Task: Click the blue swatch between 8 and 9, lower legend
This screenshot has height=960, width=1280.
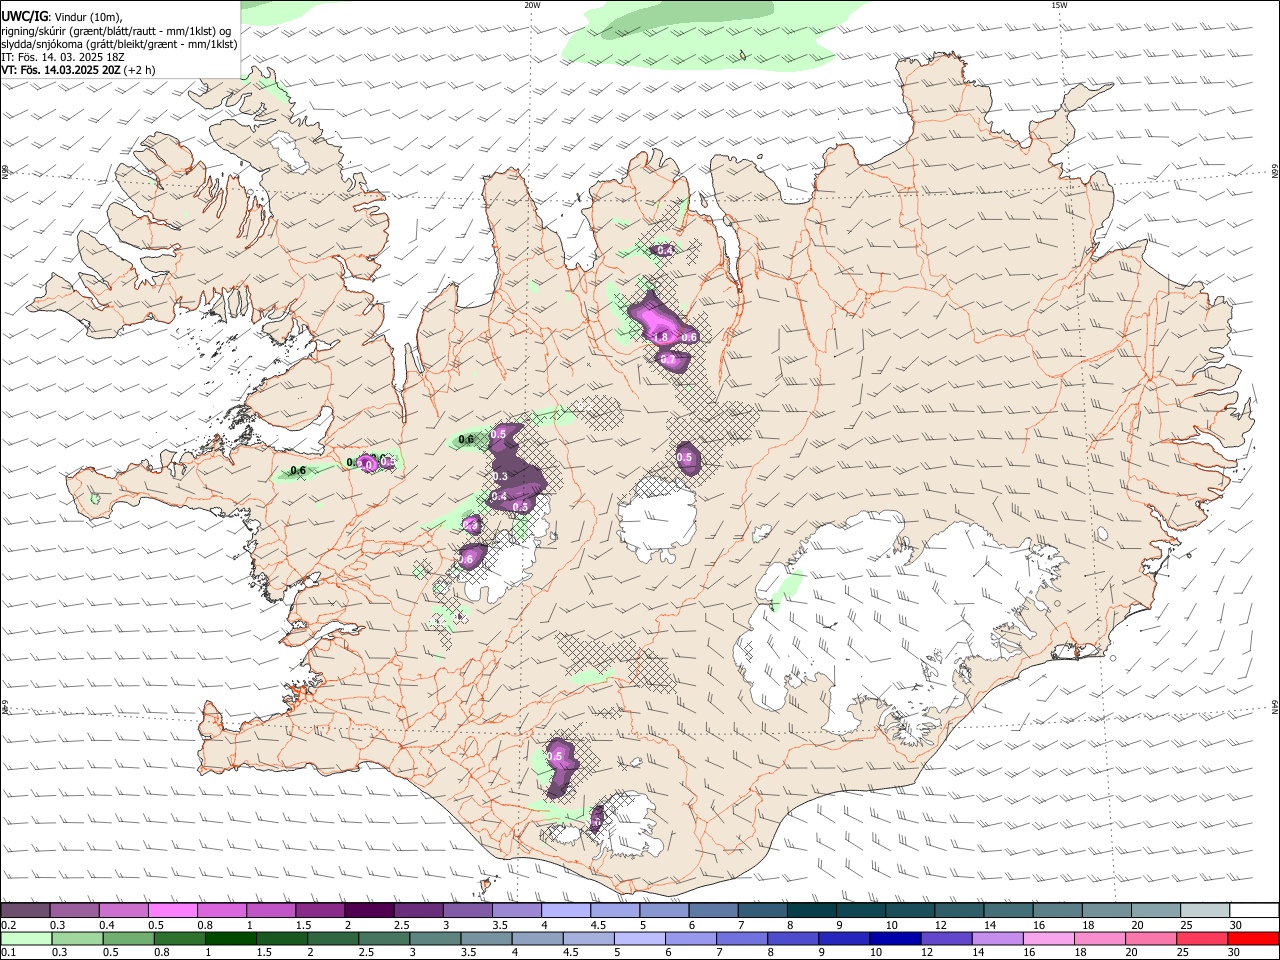Action: click(x=793, y=939)
